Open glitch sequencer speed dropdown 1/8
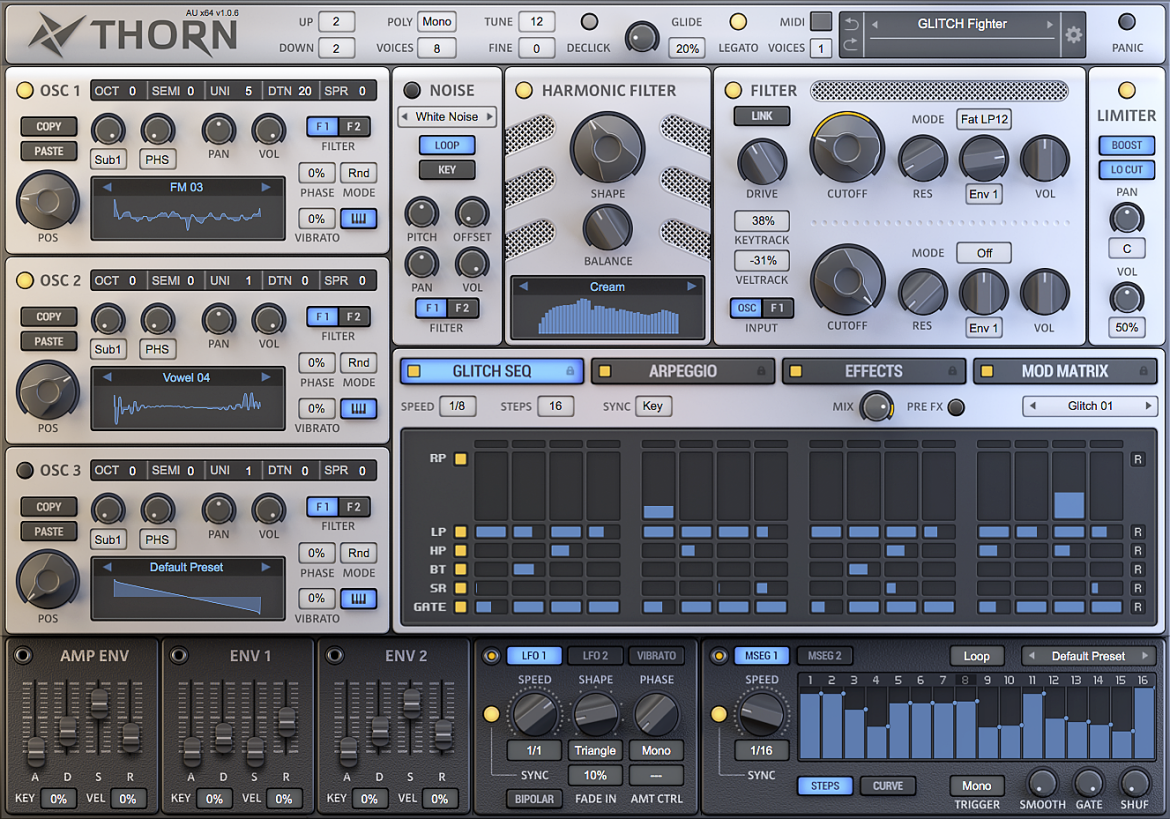Image resolution: width=1170 pixels, height=819 pixels. pos(457,406)
